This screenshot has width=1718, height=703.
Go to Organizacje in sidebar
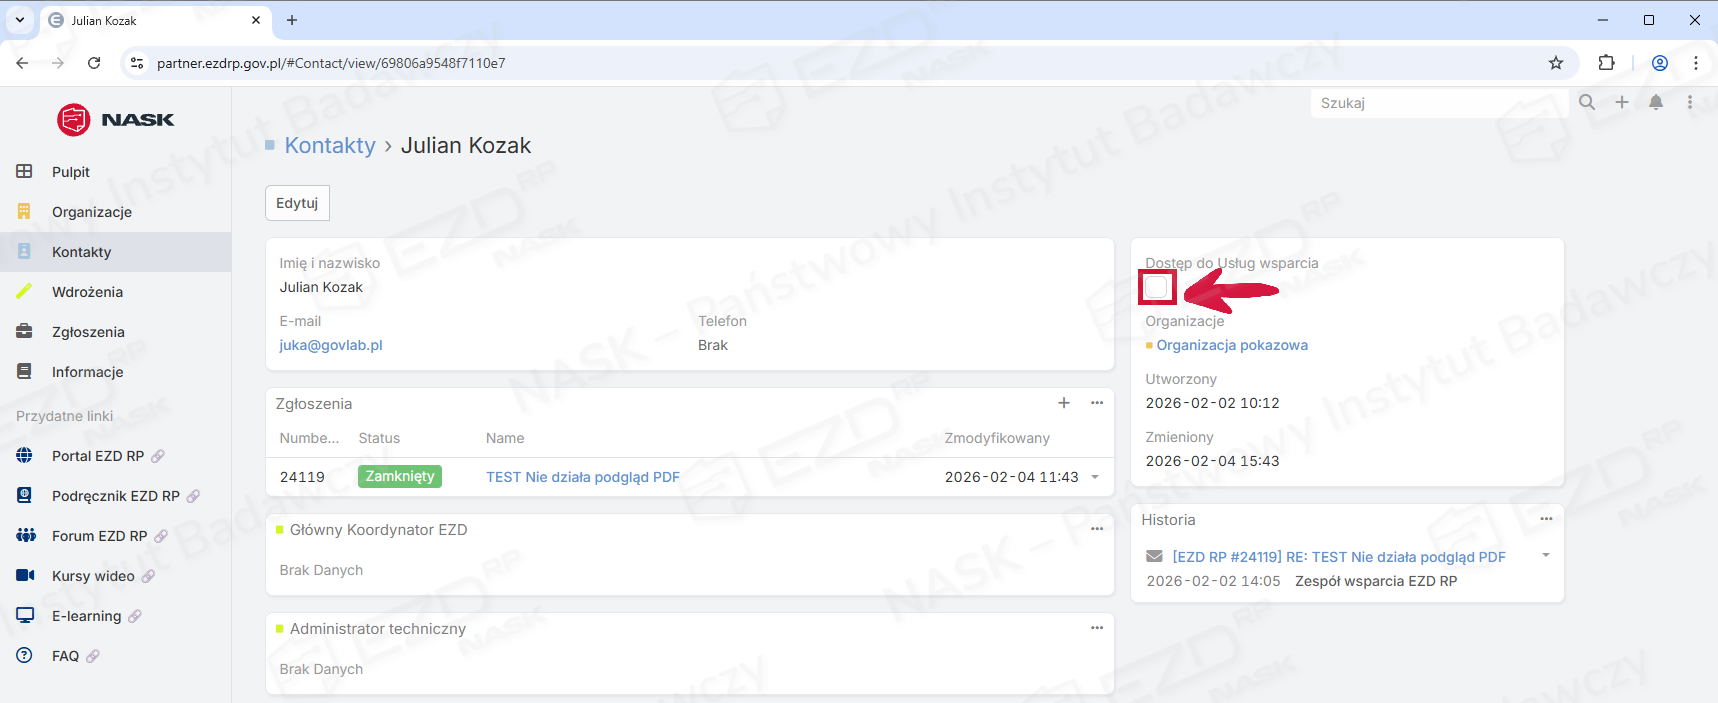92,212
